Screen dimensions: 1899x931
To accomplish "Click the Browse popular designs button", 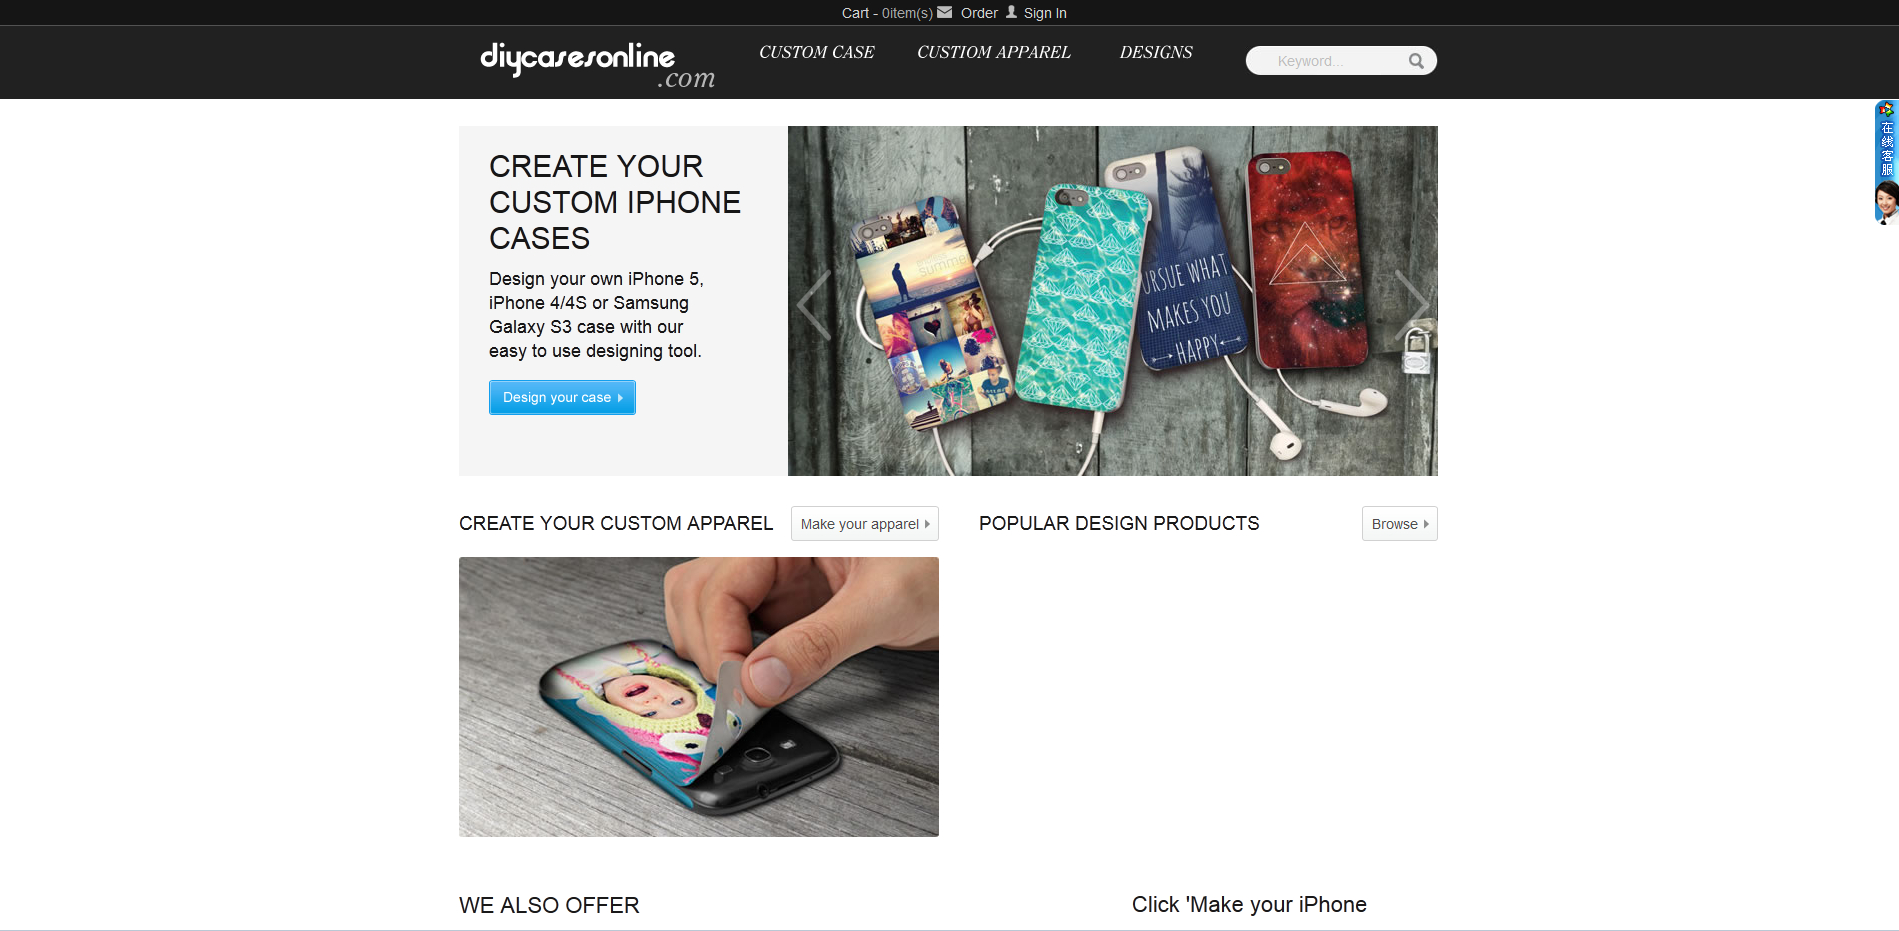I will pos(1400,524).
